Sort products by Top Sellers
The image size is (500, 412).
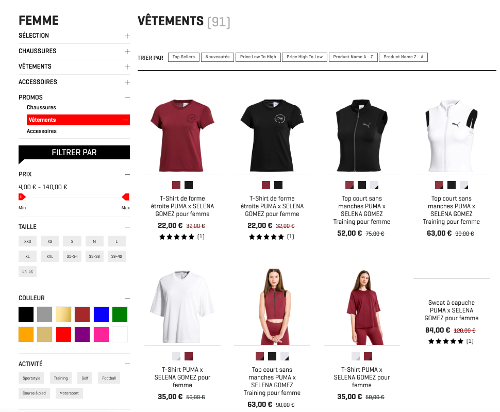(184, 57)
